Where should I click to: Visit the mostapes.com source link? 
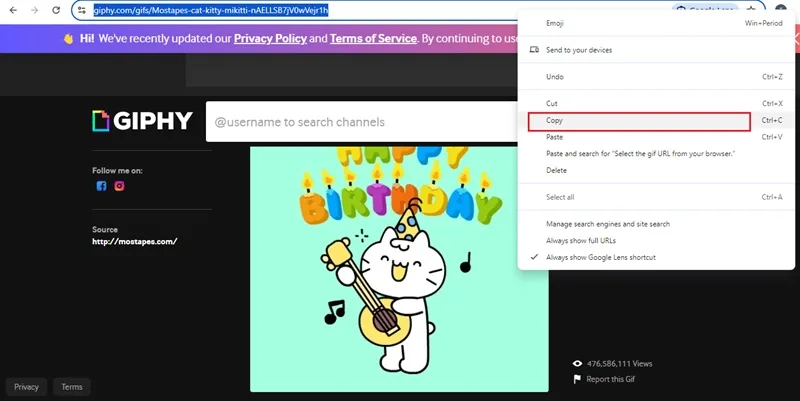135,241
